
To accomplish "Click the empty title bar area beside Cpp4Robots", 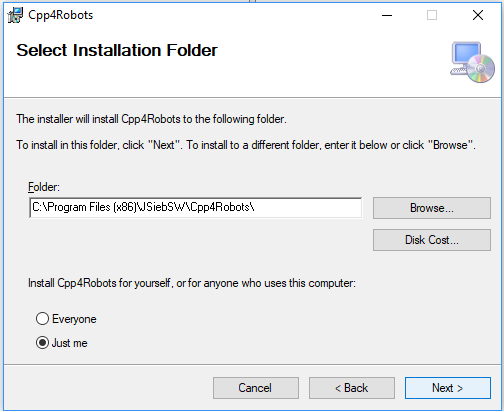I will pyautogui.click(x=233, y=15).
